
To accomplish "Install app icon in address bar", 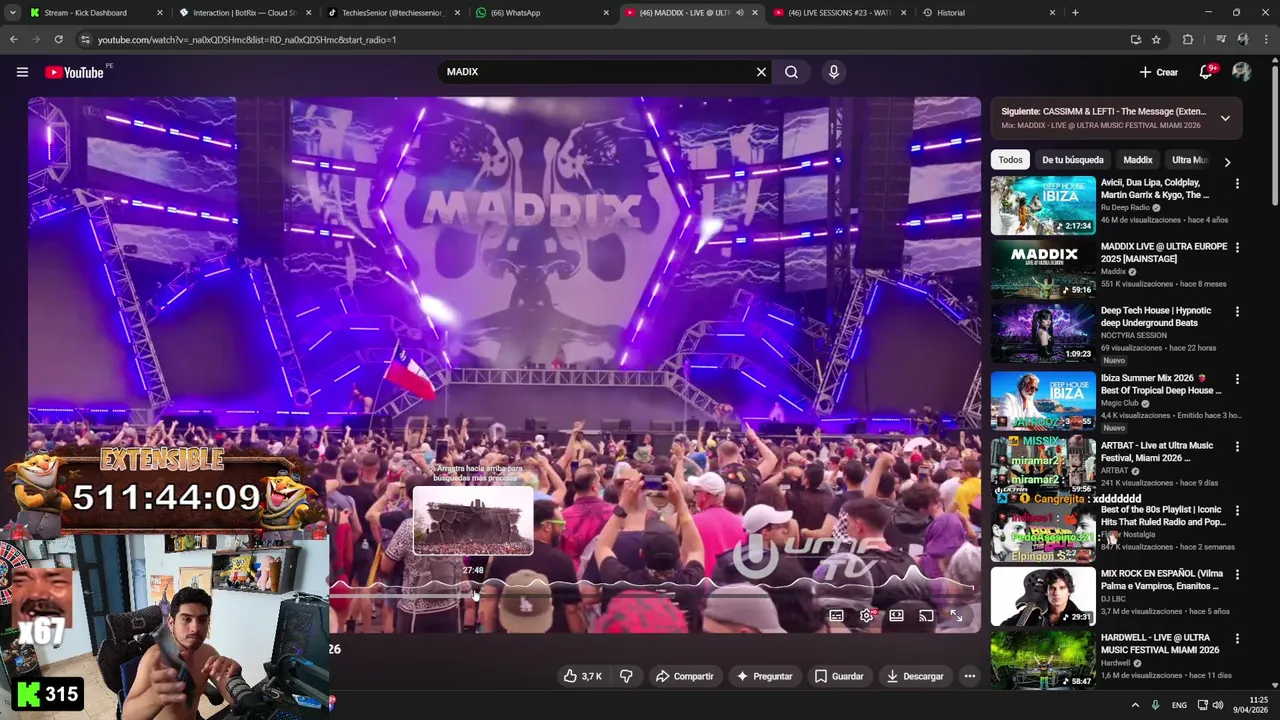I will tap(1135, 39).
